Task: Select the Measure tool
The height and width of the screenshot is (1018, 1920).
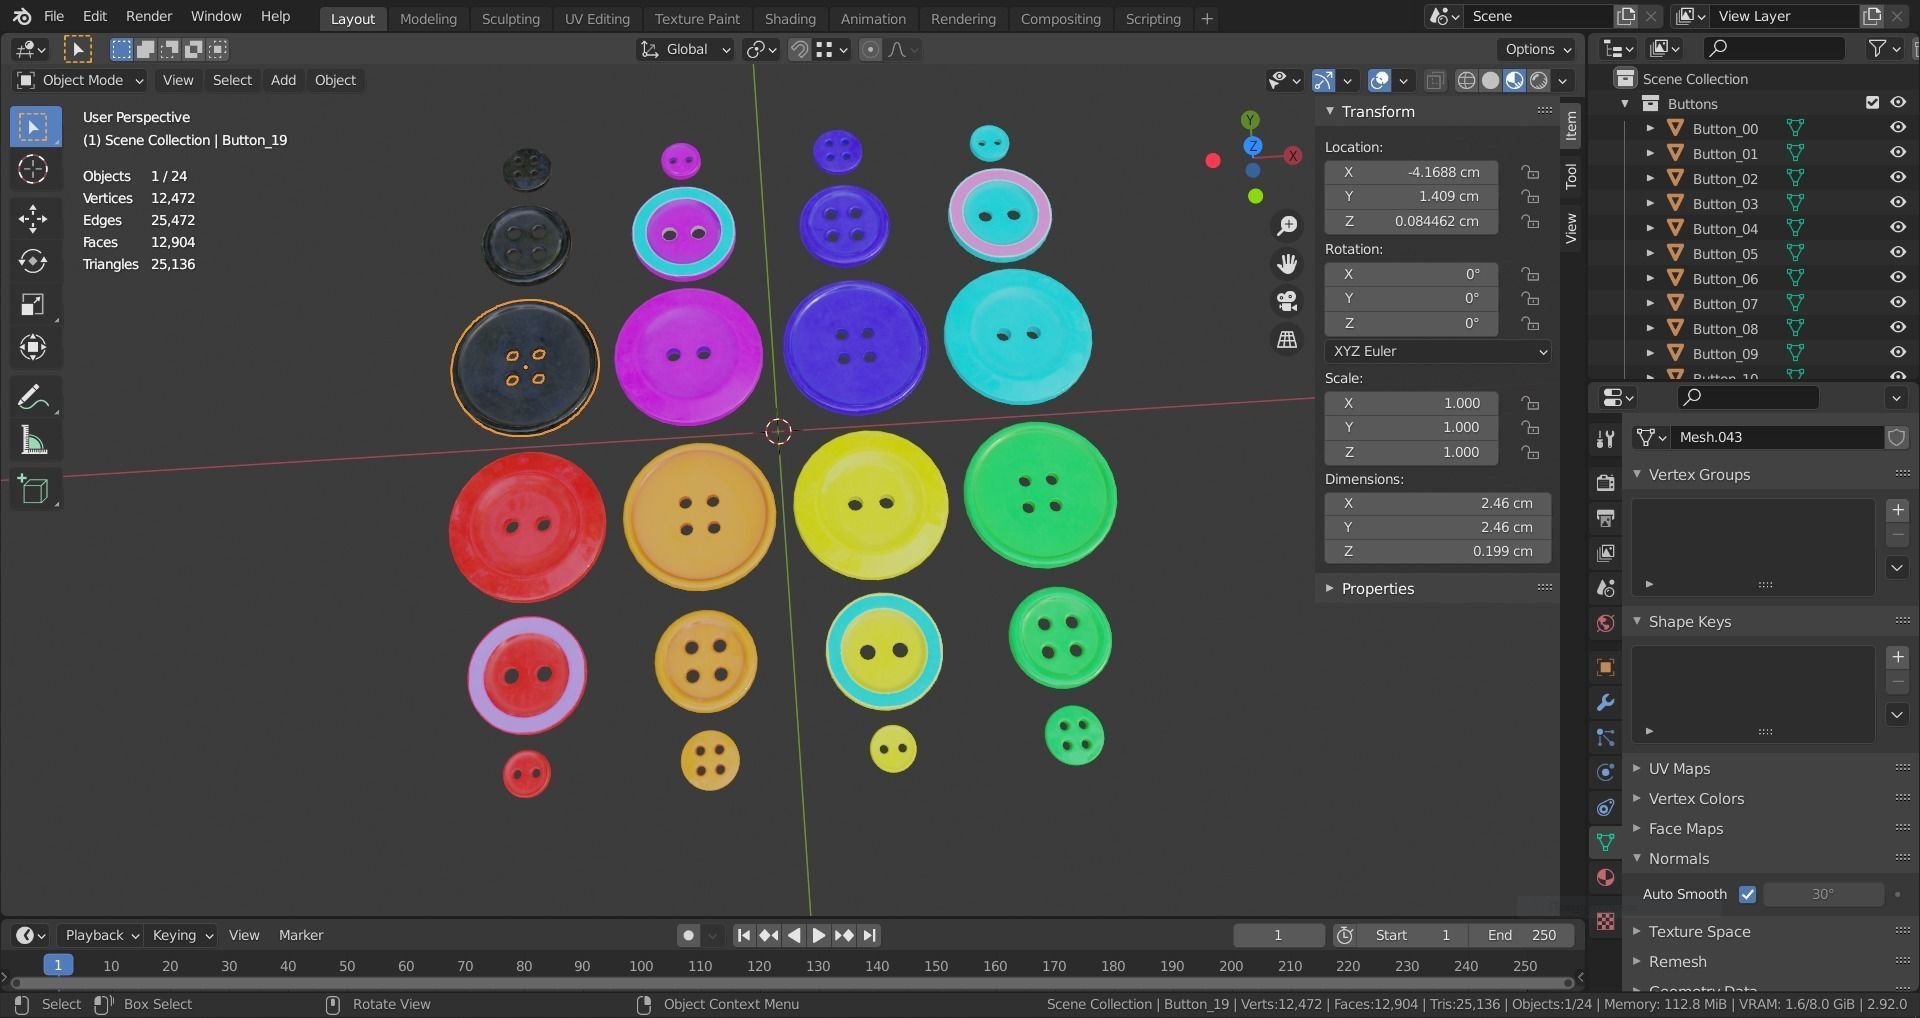Action: [33, 441]
